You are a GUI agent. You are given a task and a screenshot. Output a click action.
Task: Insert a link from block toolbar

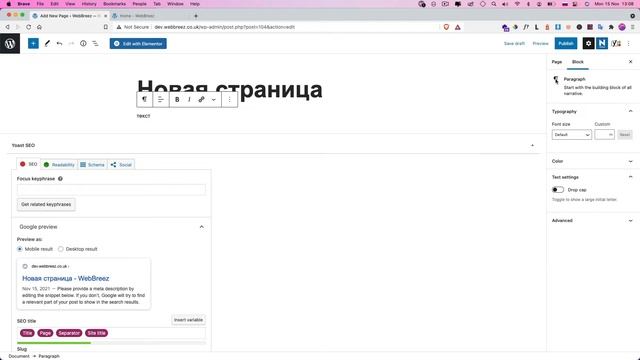pos(201,99)
